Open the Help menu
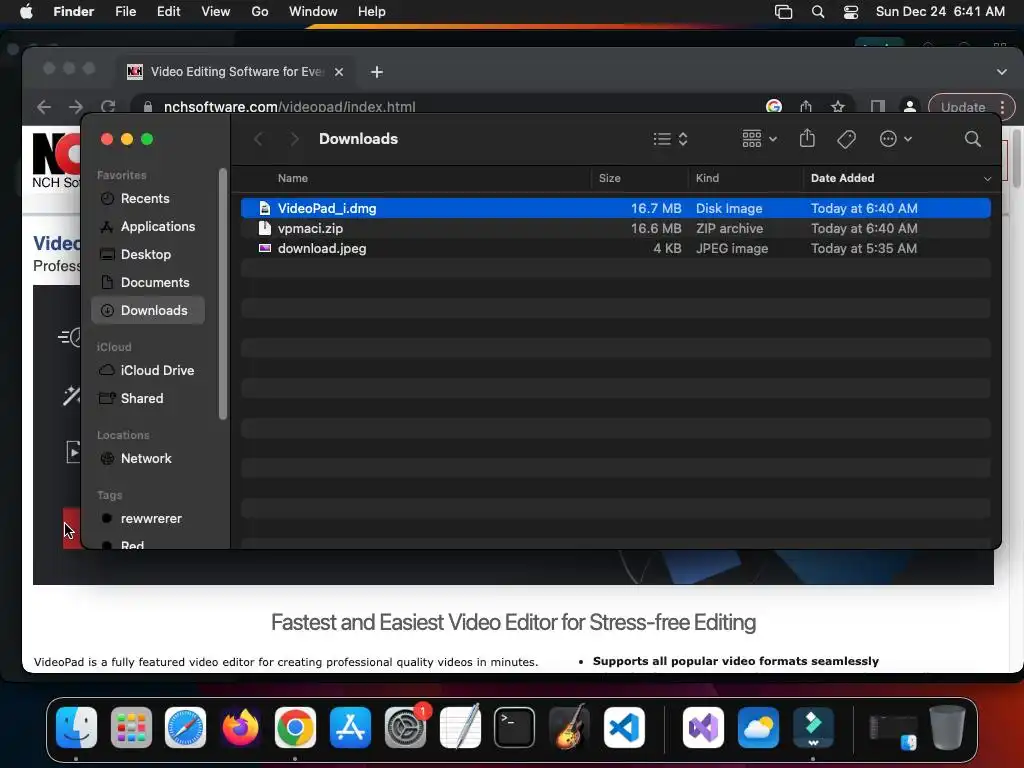This screenshot has height=768, width=1024. 372,12
